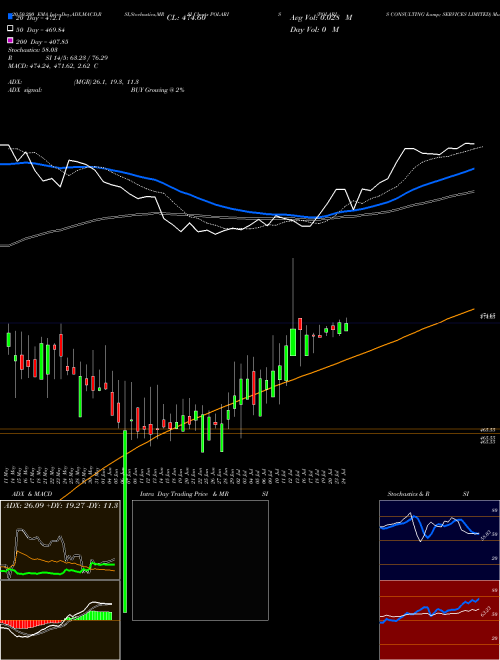Click the tall long-wick candle on 12 Jul
The height and width of the screenshot is (660, 500).
pos(293,342)
